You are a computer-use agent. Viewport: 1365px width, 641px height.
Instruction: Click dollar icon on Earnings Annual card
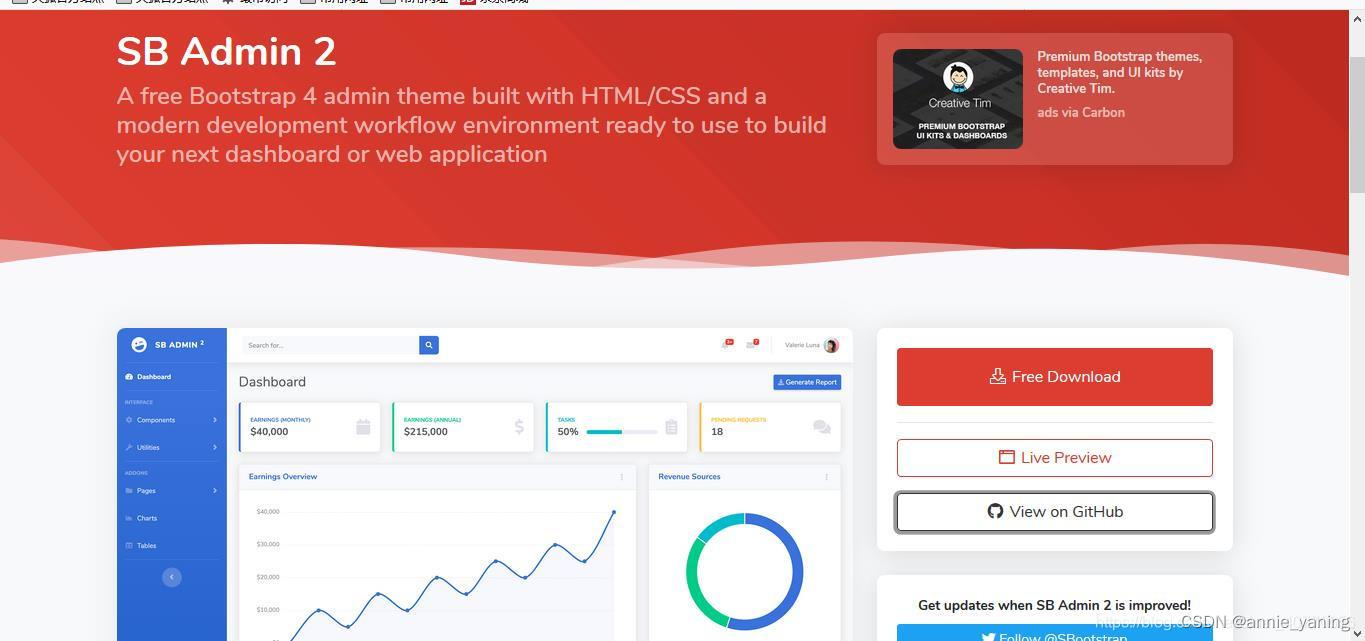519,427
